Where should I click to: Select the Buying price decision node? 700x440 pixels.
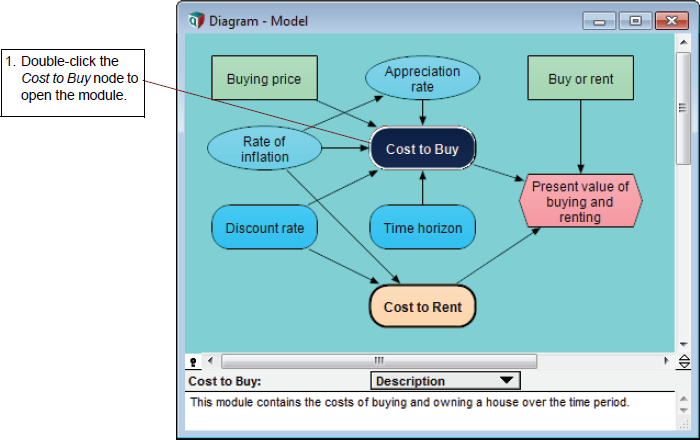[264, 78]
